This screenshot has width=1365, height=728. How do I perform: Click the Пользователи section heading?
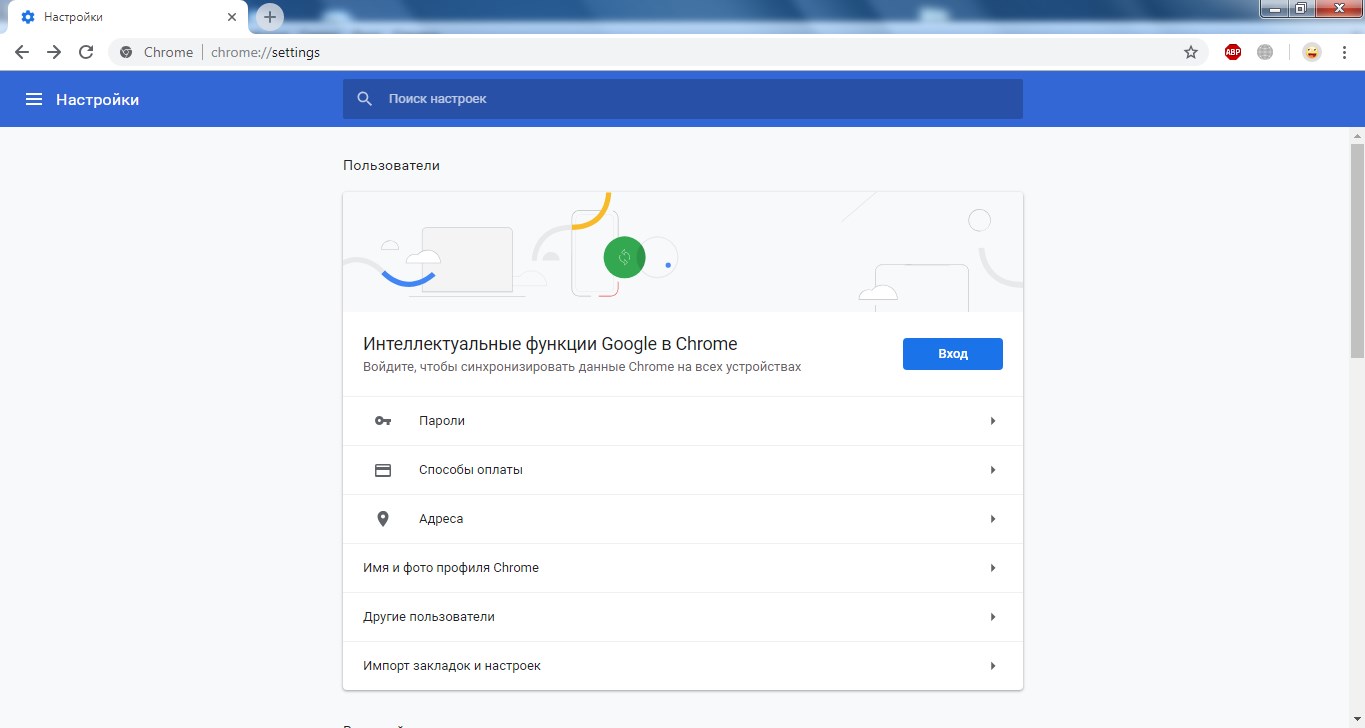pos(391,165)
